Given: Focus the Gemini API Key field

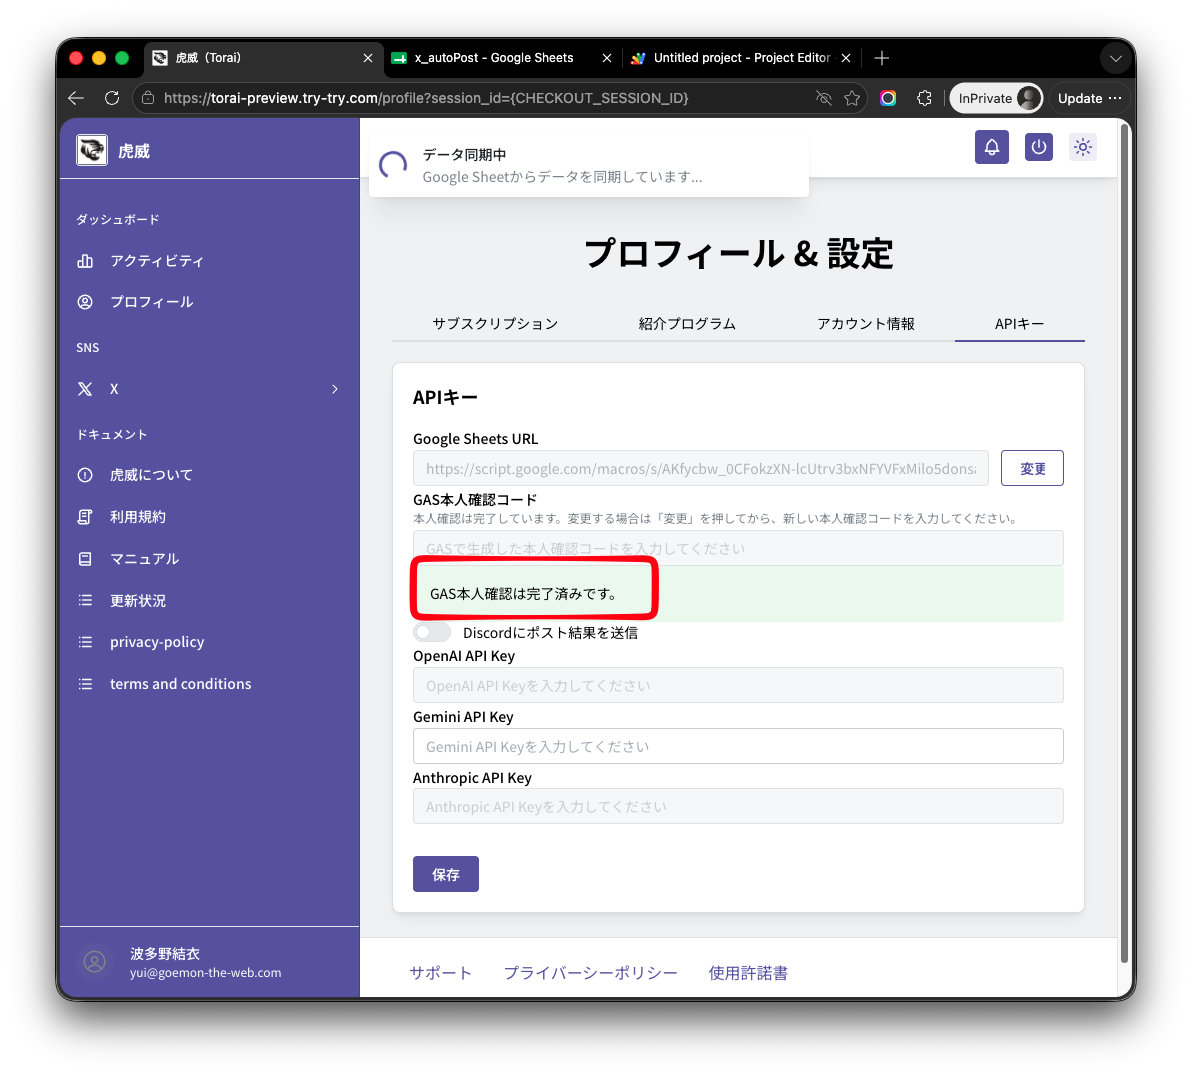Looking at the screenshot, I should click(737, 747).
